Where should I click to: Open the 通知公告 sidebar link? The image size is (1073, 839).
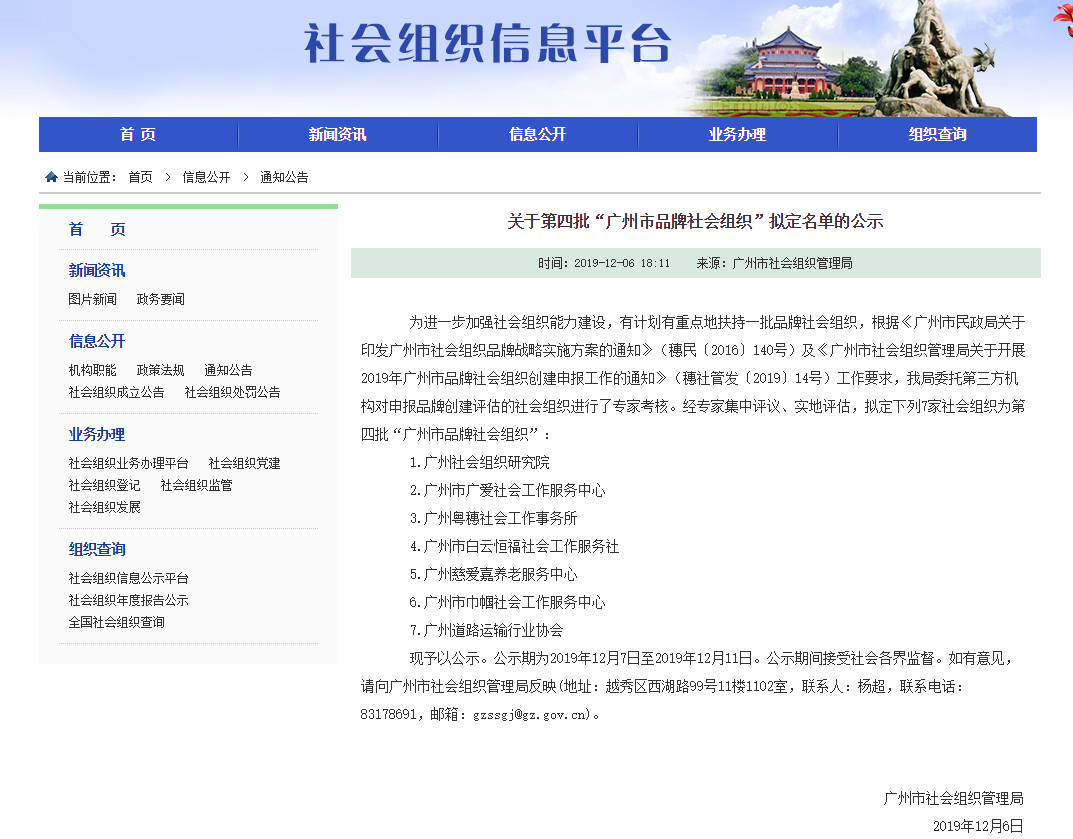click(x=229, y=370)
